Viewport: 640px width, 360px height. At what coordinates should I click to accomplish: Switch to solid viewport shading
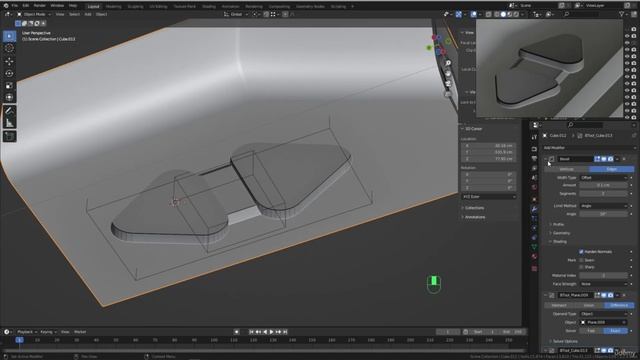(x=503, y=14)
